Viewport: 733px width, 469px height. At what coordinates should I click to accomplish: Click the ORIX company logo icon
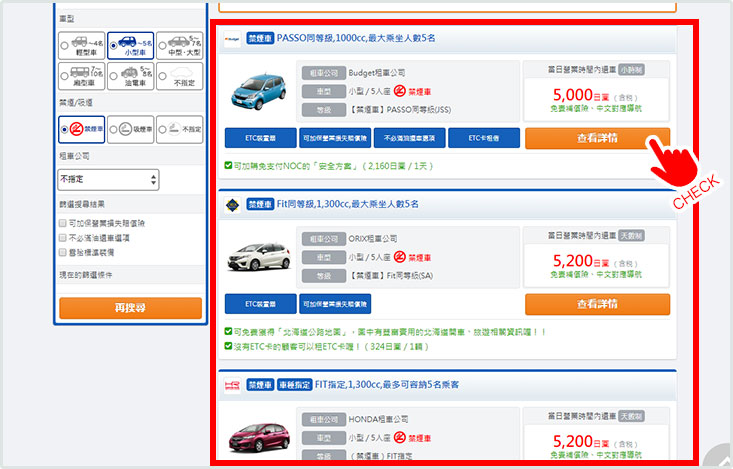coord(232,204)
